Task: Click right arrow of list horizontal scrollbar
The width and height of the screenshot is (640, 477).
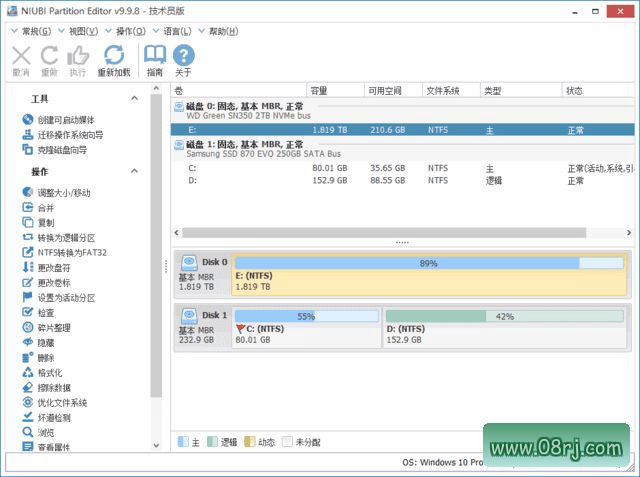Action: [629, 233]
